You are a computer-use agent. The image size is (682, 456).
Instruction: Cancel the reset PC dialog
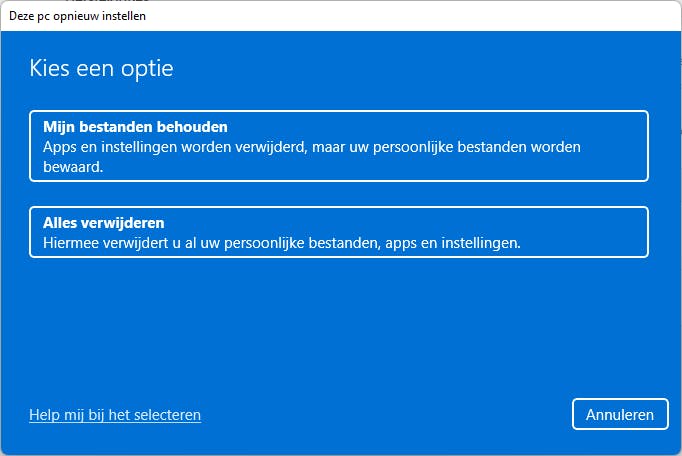[619, 414]
